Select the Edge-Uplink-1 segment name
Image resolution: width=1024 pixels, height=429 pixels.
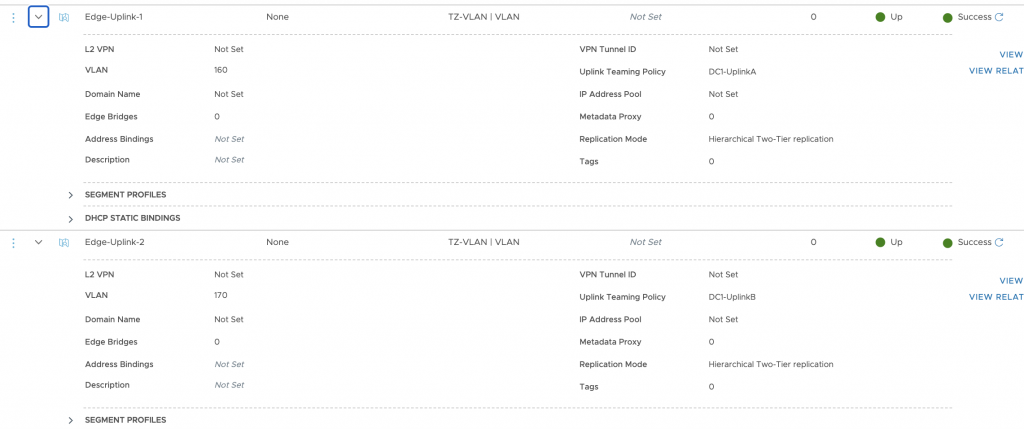tap(114, 17)
